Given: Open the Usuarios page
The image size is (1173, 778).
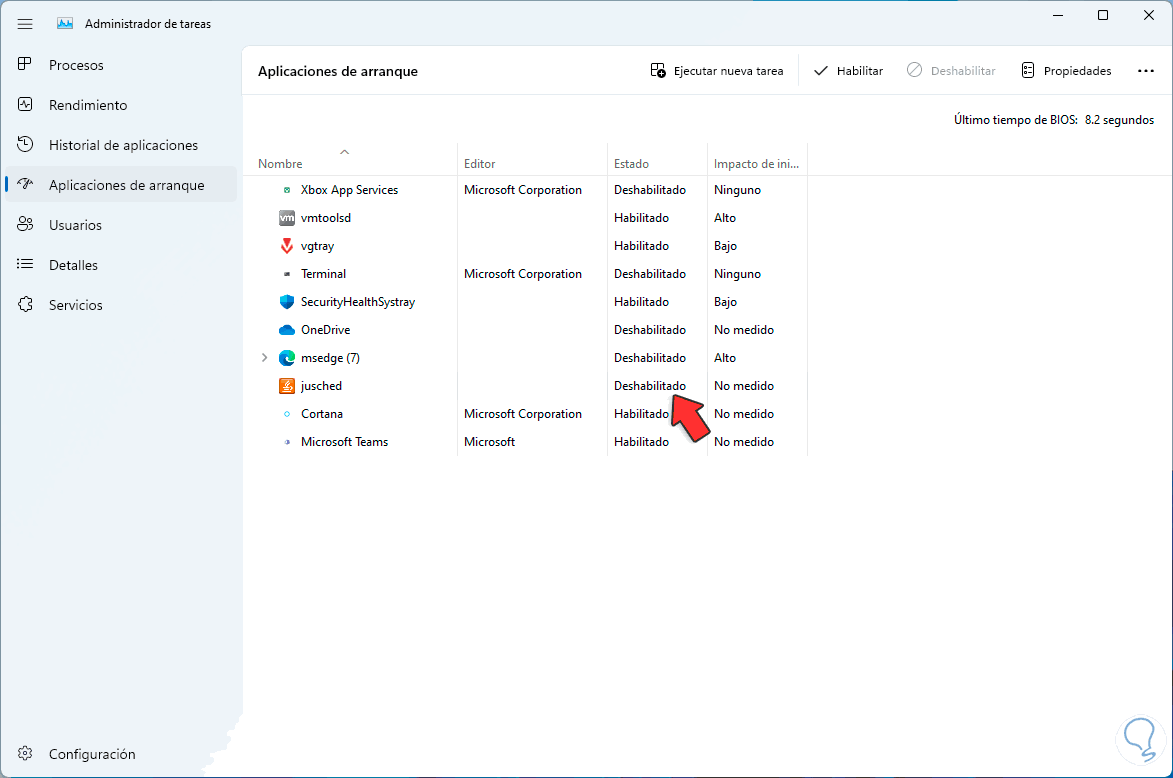Looking at the screenshot, I should pos(120,225).
